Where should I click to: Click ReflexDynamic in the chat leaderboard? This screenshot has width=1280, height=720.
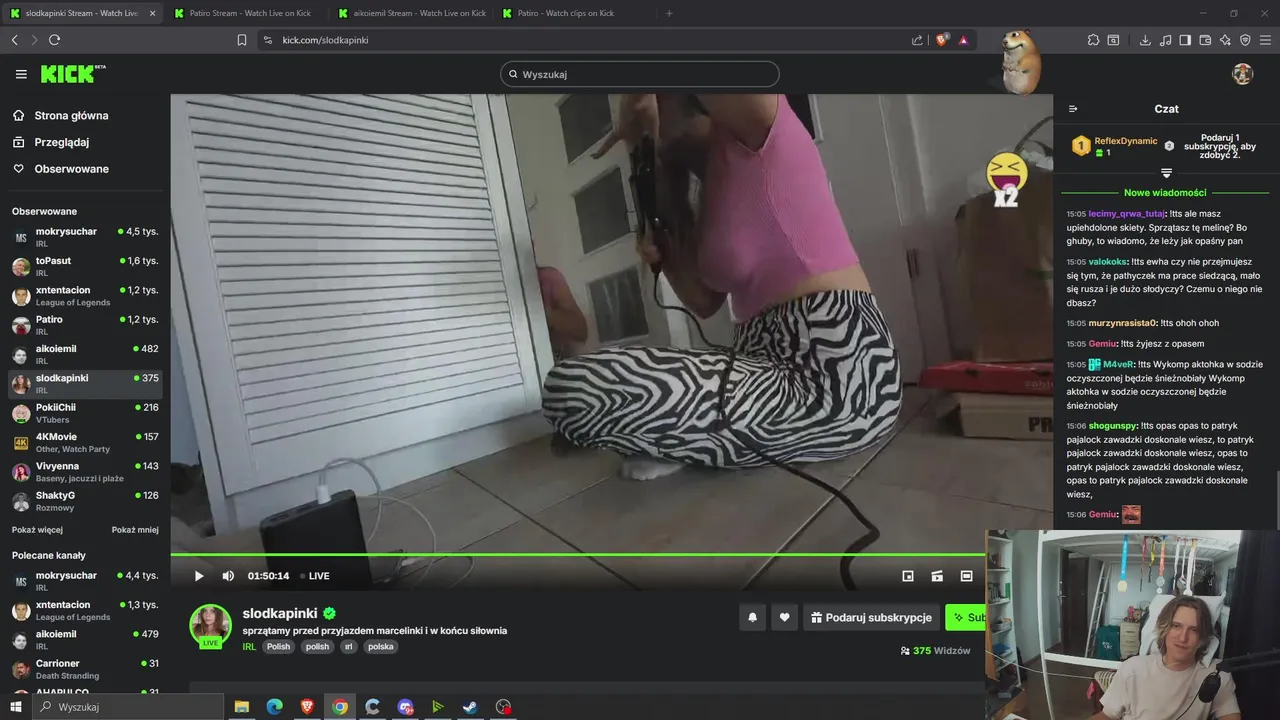point(1125,141)
